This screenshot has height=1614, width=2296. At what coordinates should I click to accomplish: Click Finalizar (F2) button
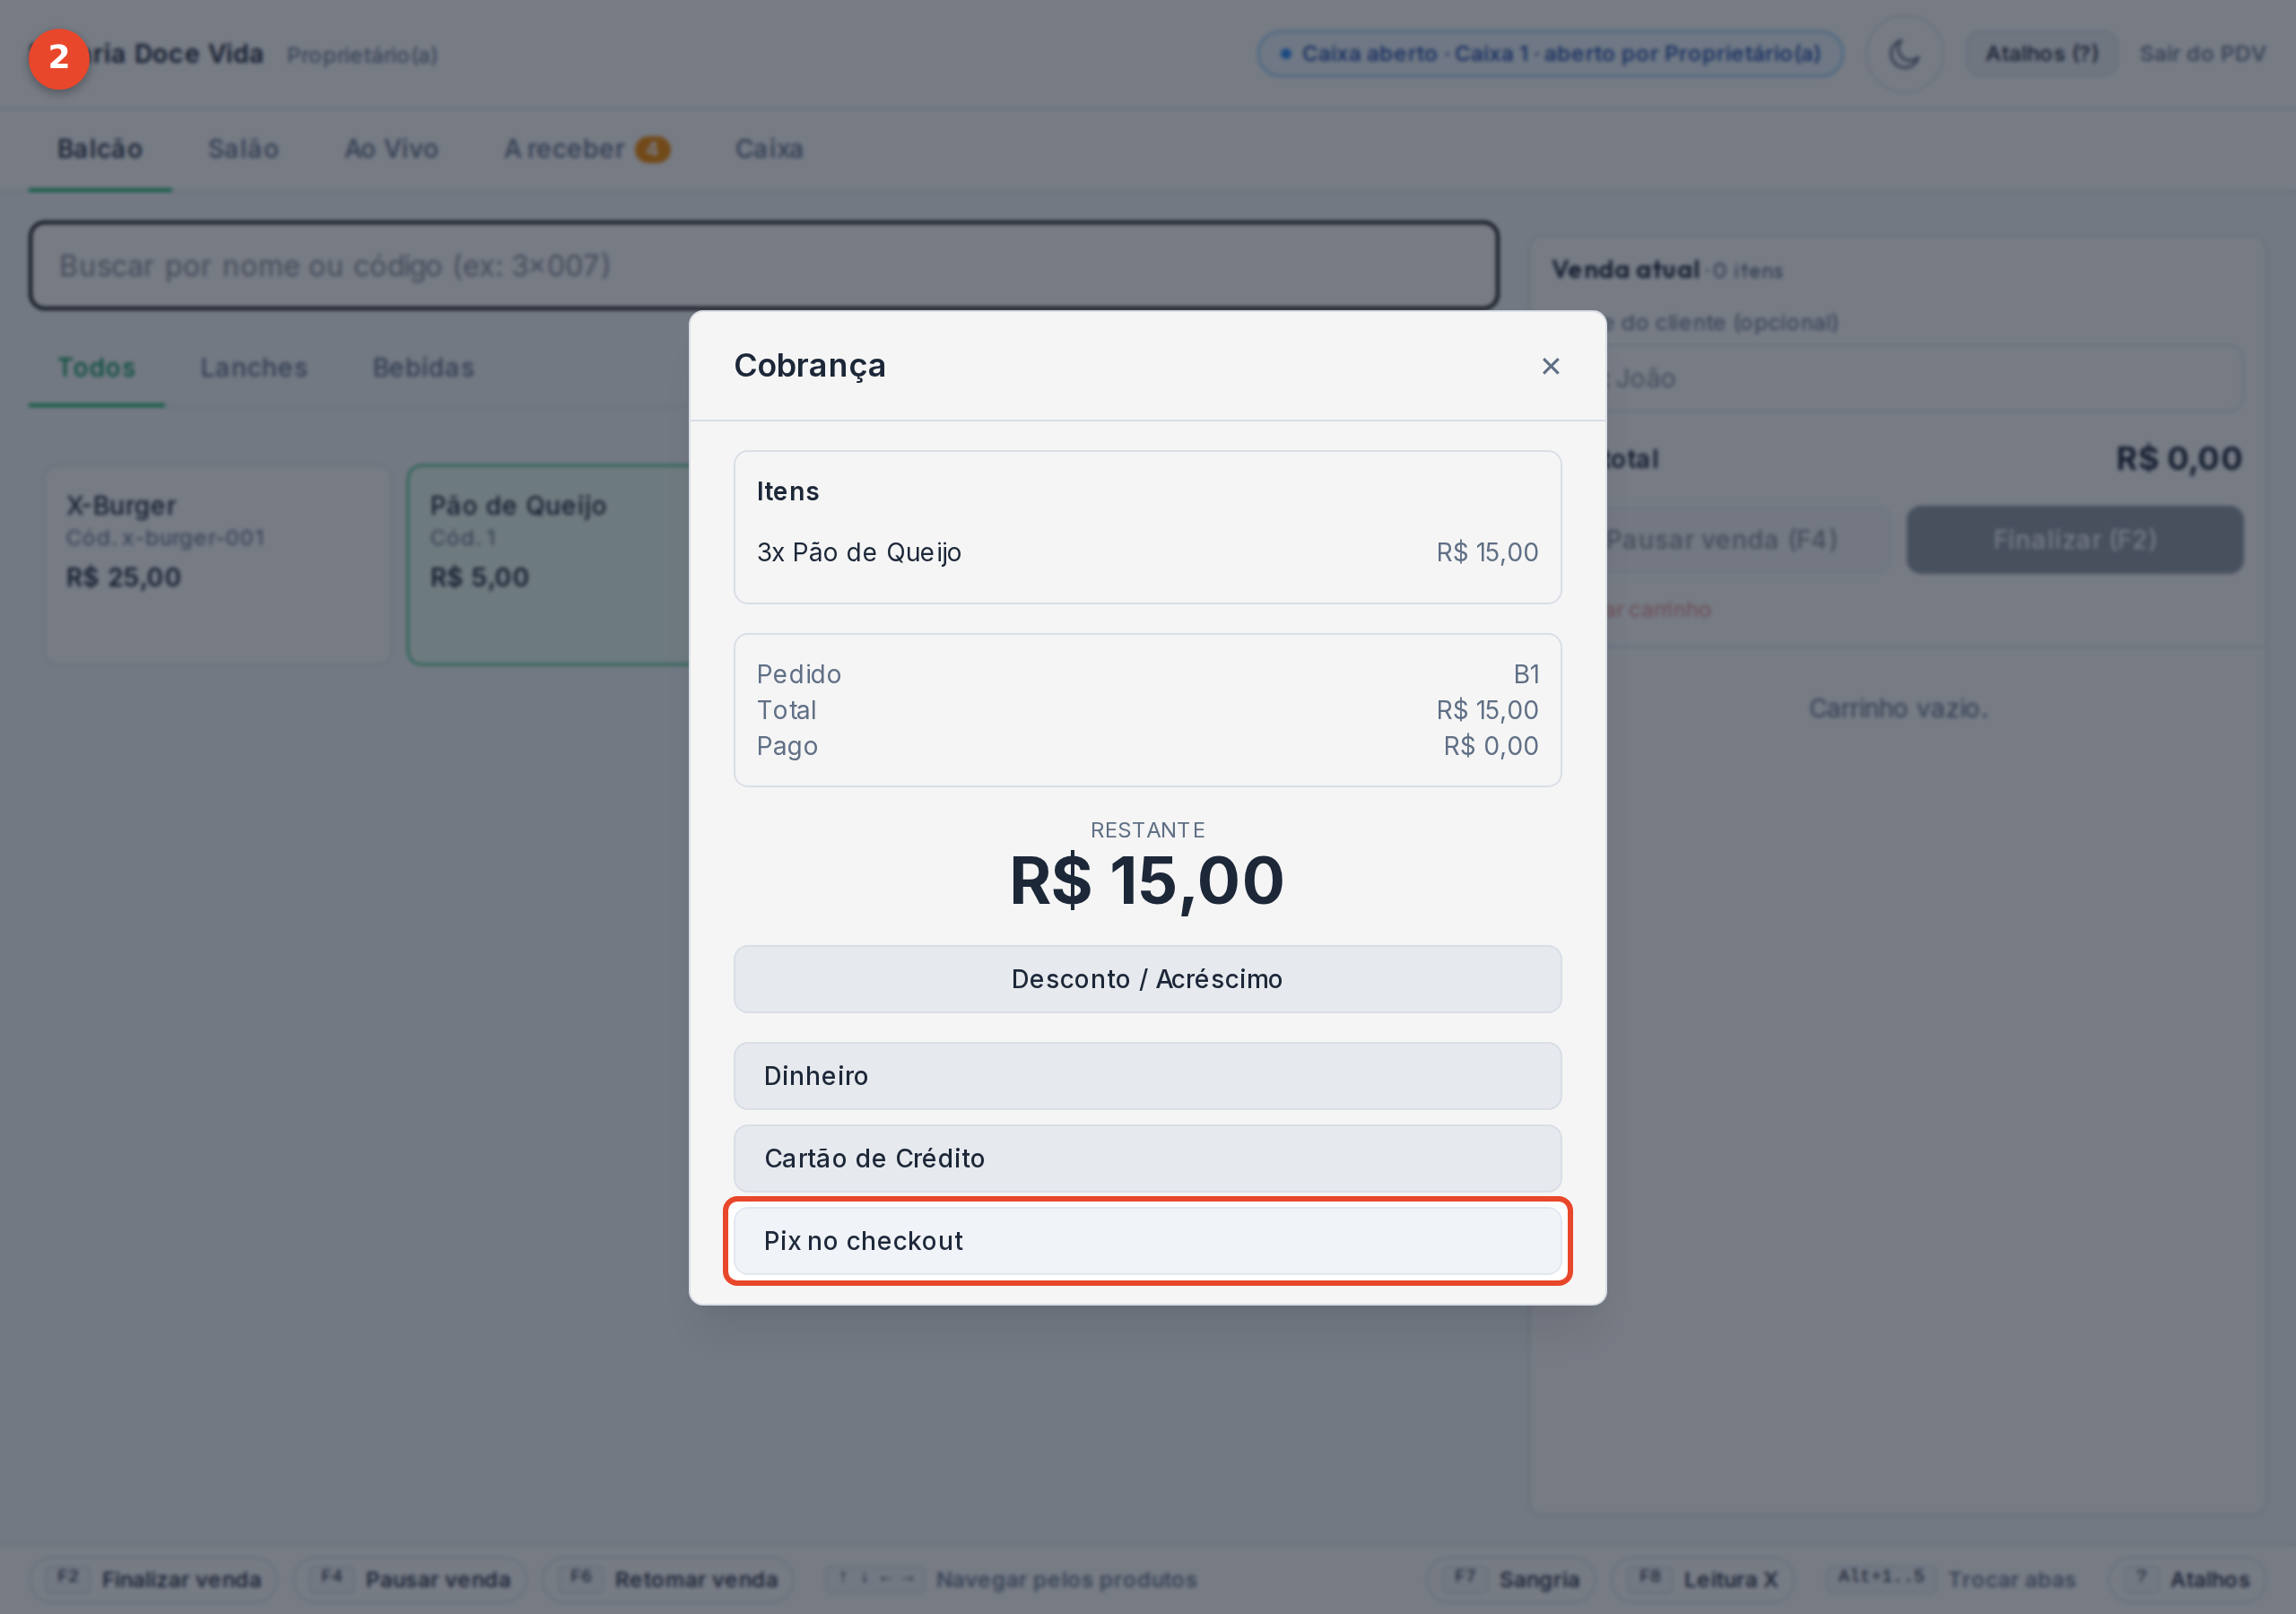(2074, 540)
